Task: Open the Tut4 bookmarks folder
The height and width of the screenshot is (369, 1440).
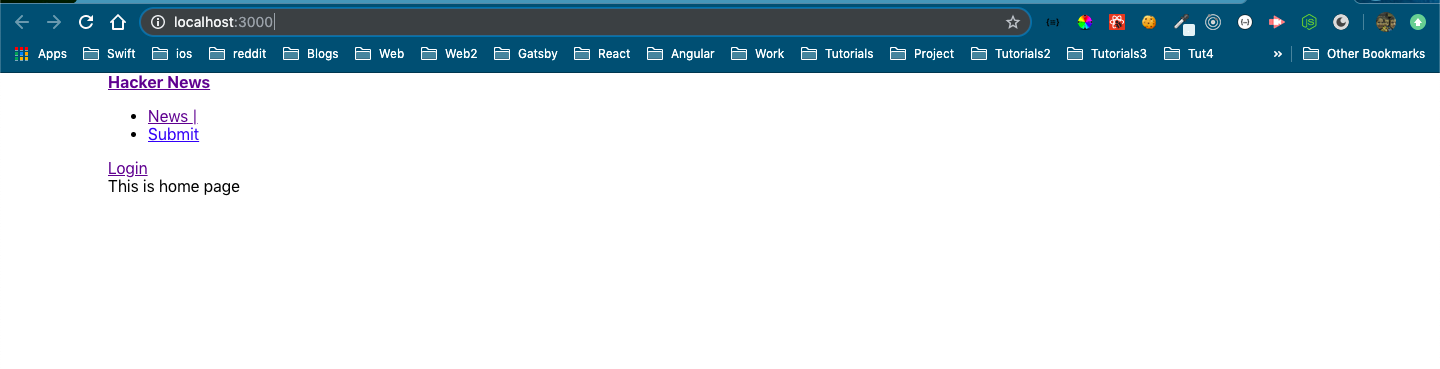Action: (x=1189, y=54)
